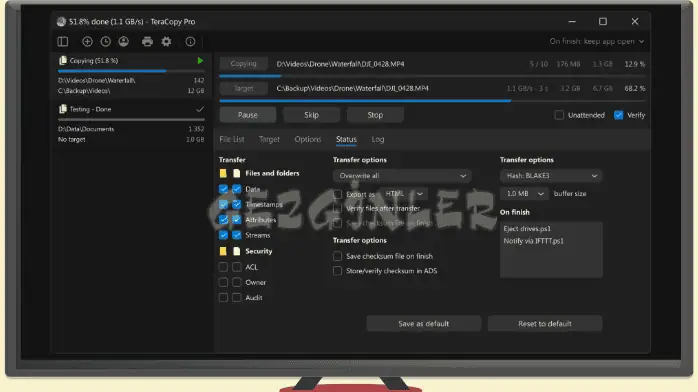Click the source file progress bar
The width and height of the screenshot is (698, 392).
click(x=432, y=76)
